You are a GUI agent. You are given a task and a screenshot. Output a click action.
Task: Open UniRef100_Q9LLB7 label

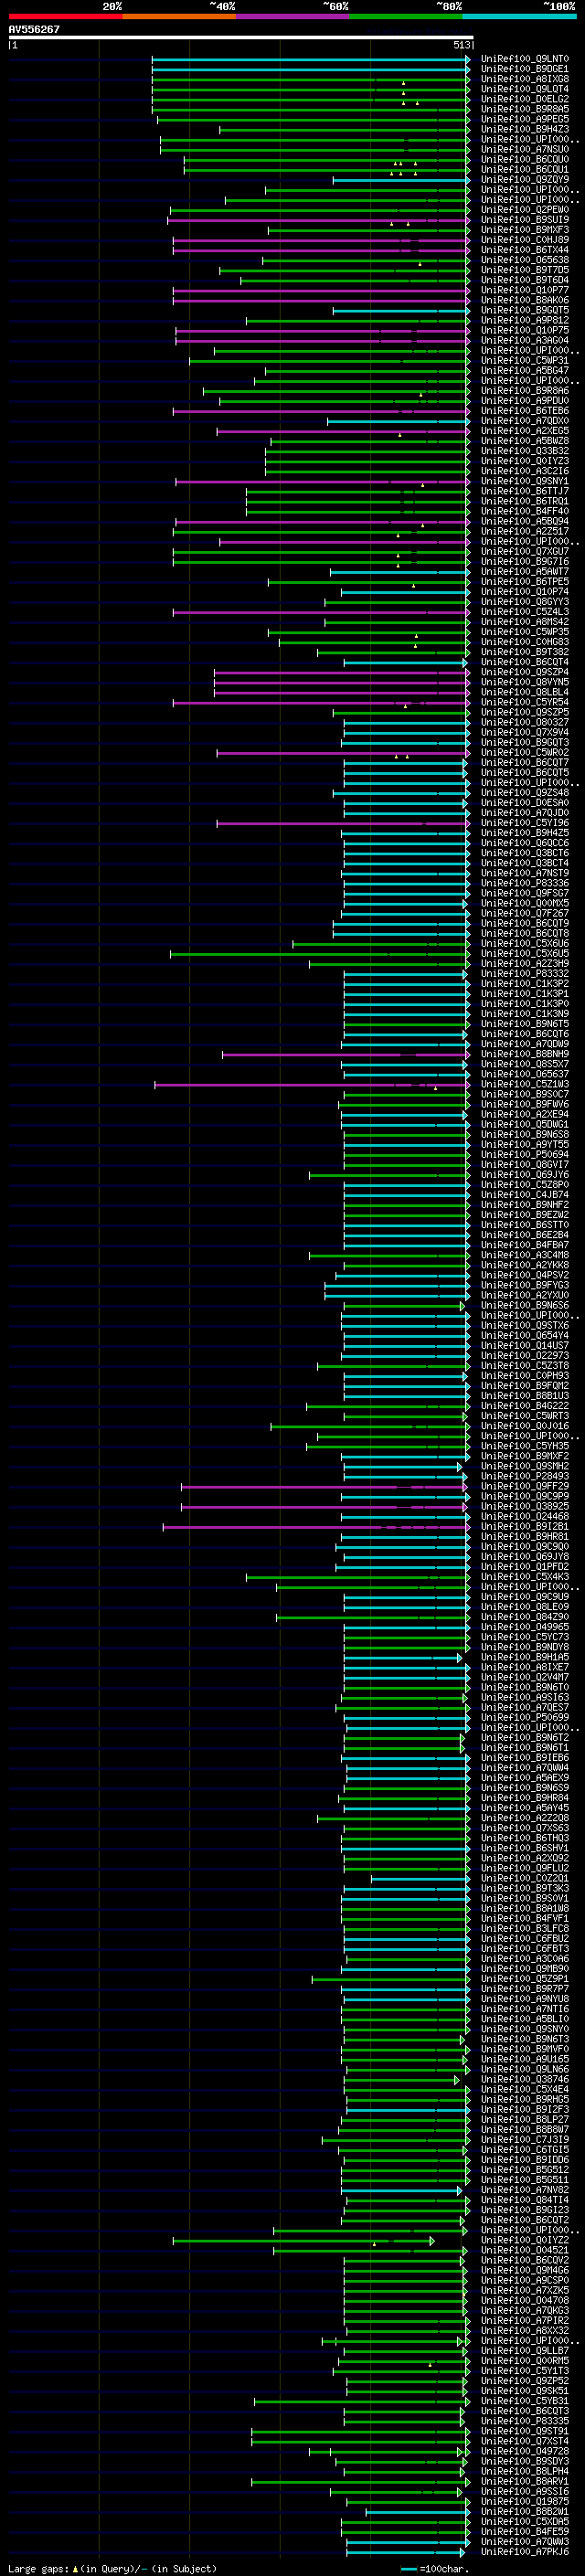point(525,2351)
